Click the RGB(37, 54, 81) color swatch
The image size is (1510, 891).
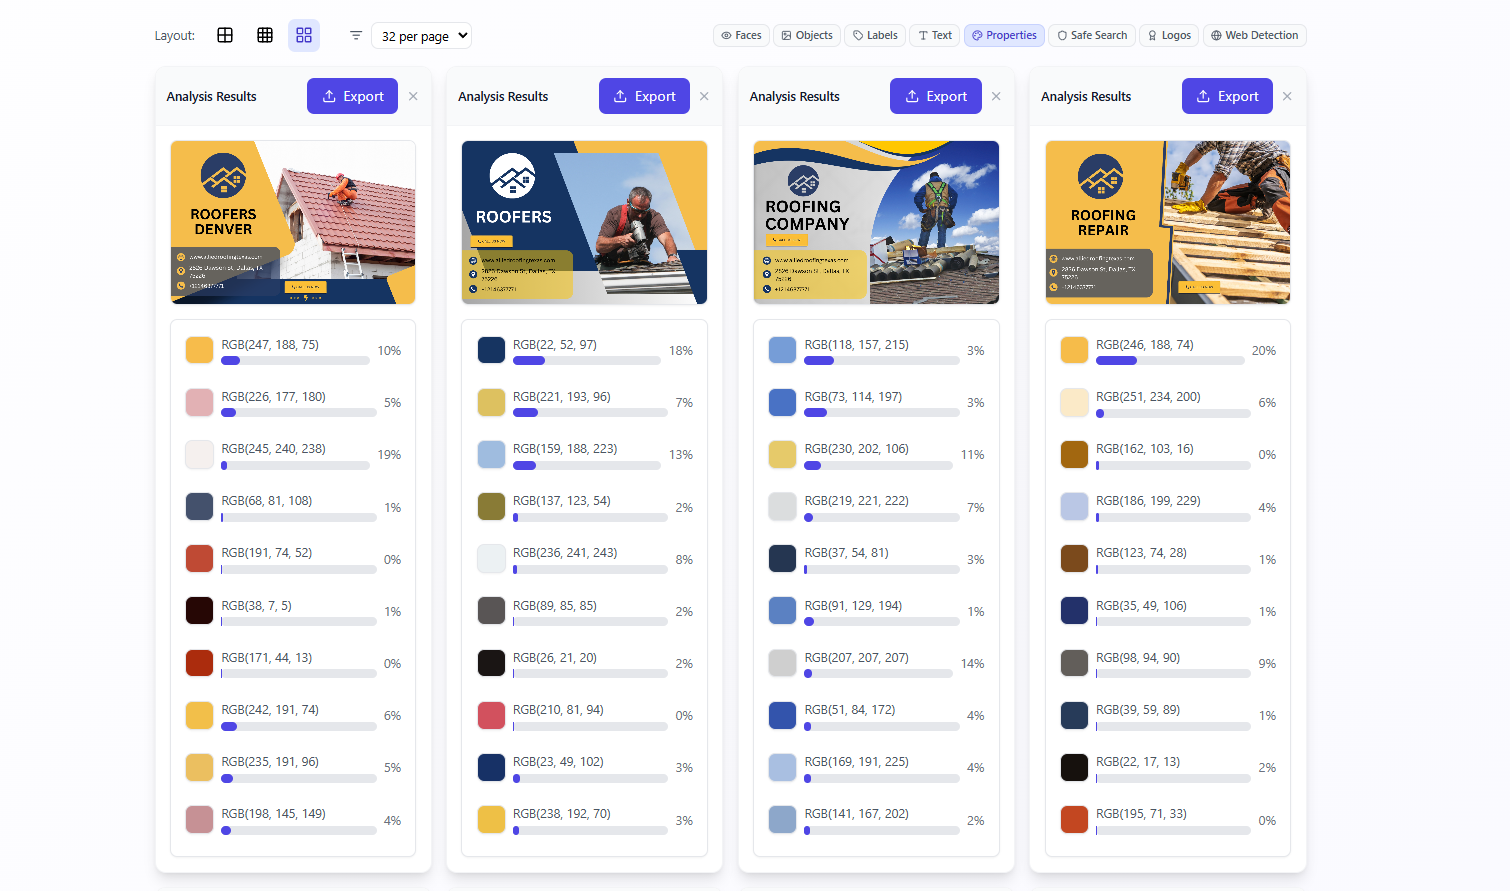point(783,558)
